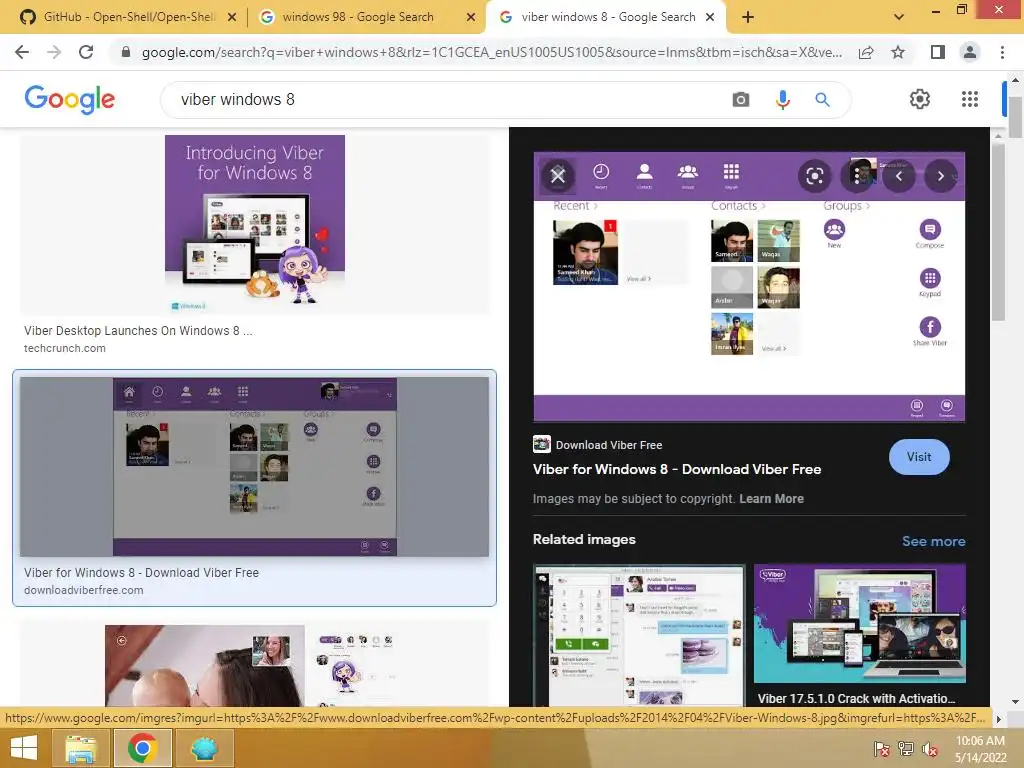Click the address bar URL
Viewport: 1024px width, 768px height.
tap(491, 52)
